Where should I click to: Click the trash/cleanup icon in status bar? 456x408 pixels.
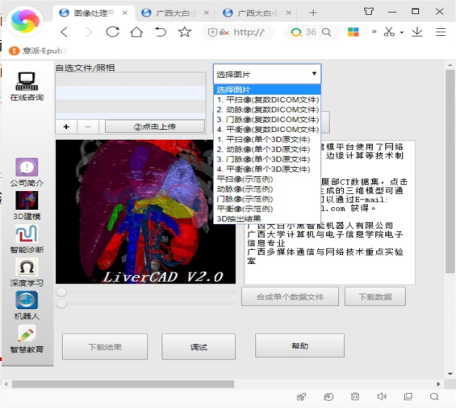[355, 396]
